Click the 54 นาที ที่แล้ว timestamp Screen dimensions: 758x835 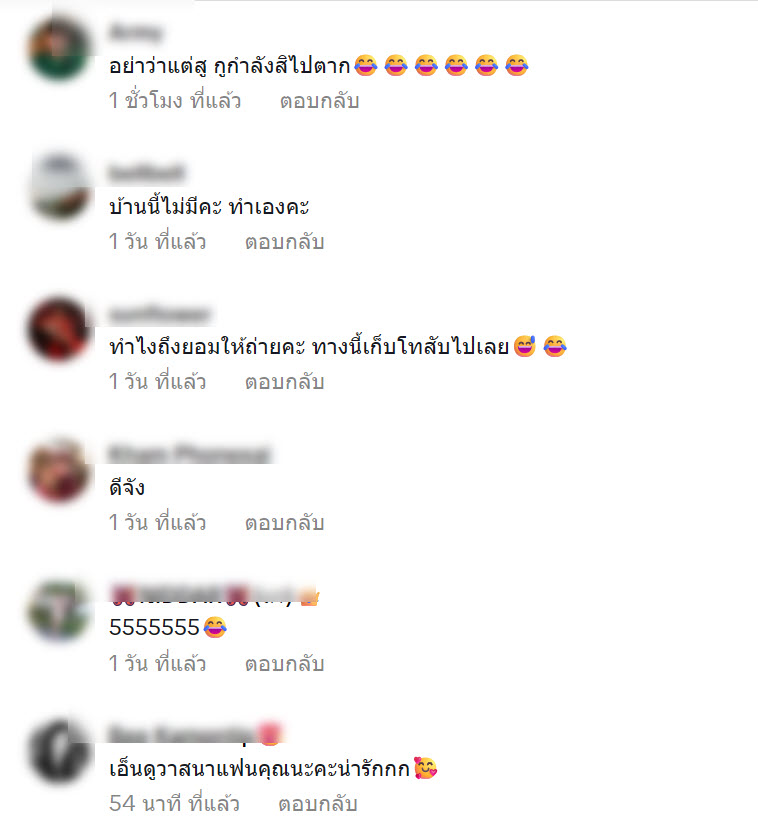[x=174, y=803]
